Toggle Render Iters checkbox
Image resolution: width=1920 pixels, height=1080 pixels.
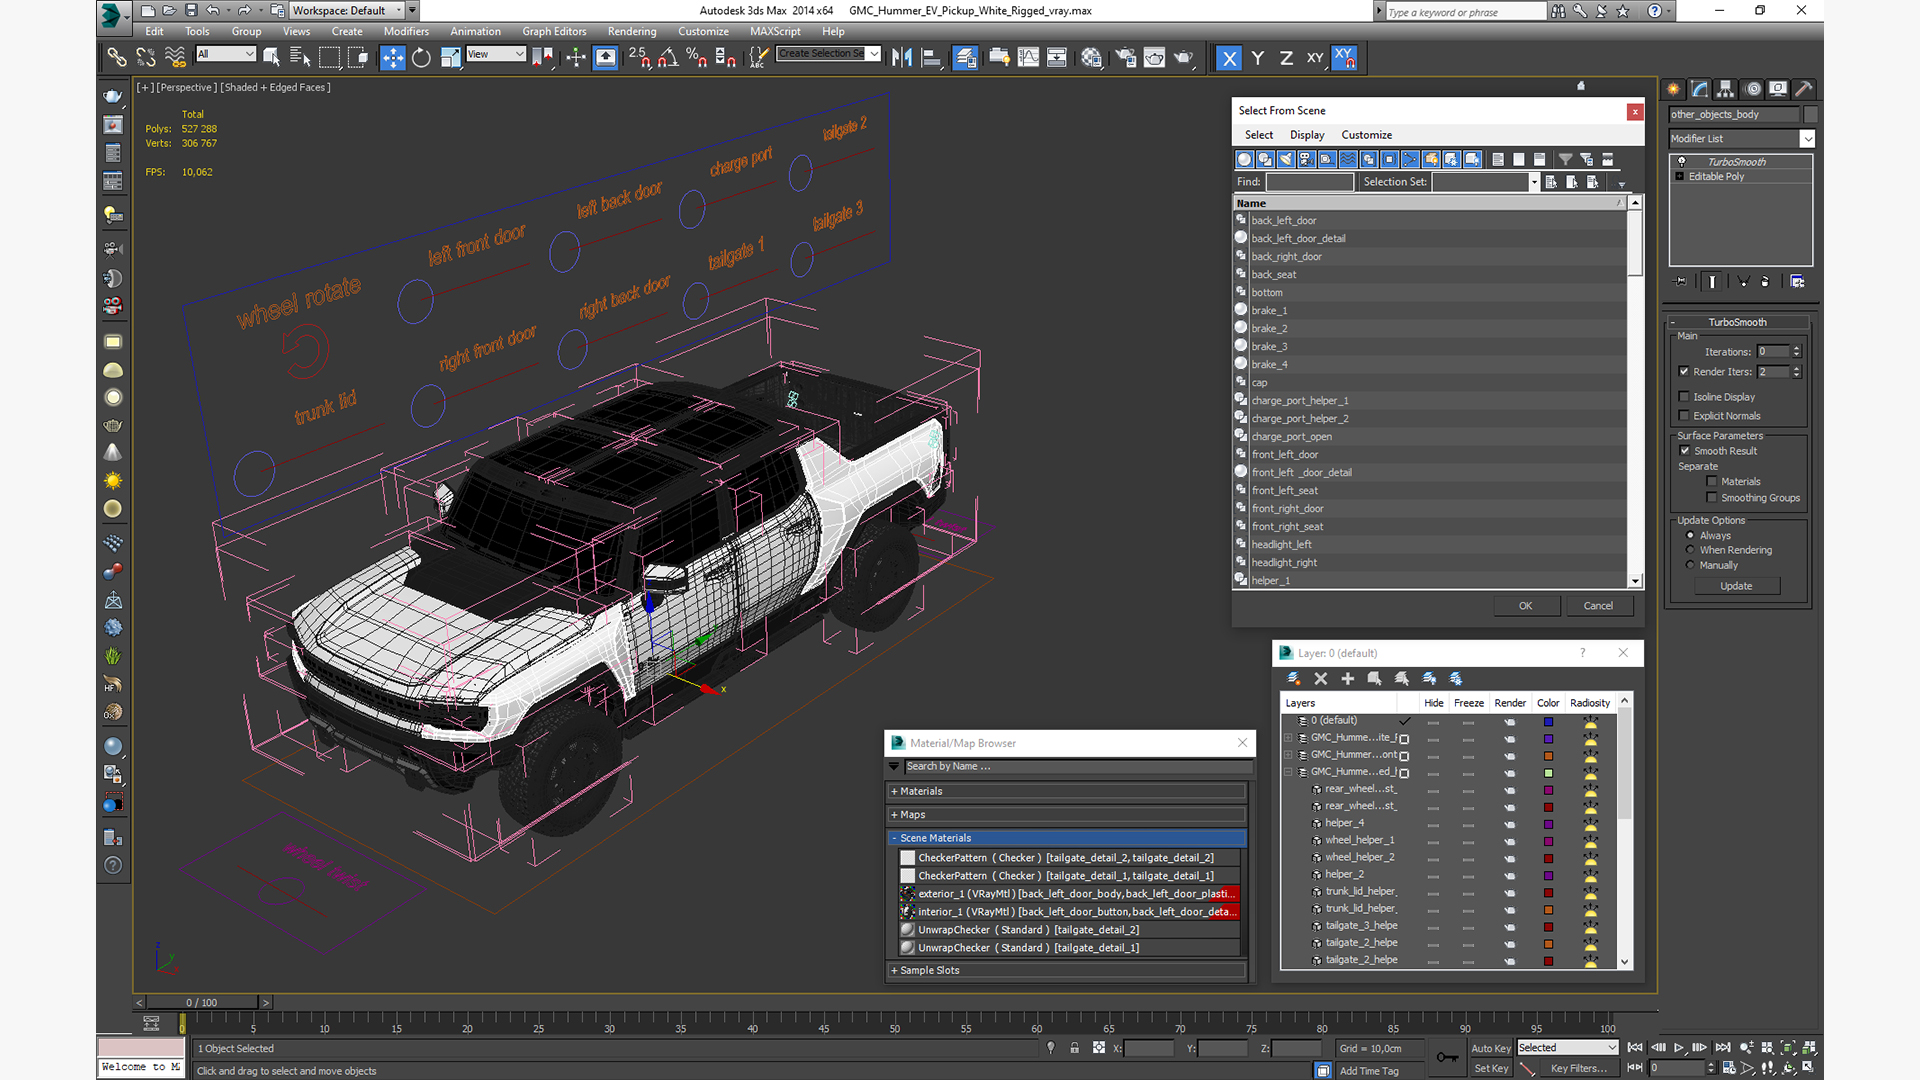click(x=1684, y=372)
